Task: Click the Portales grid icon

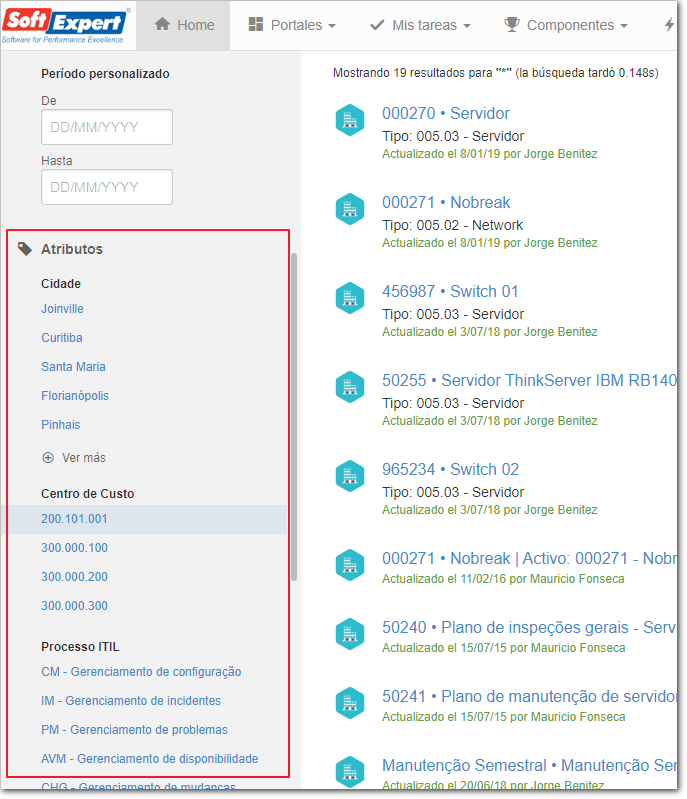Action: (255, 24)
